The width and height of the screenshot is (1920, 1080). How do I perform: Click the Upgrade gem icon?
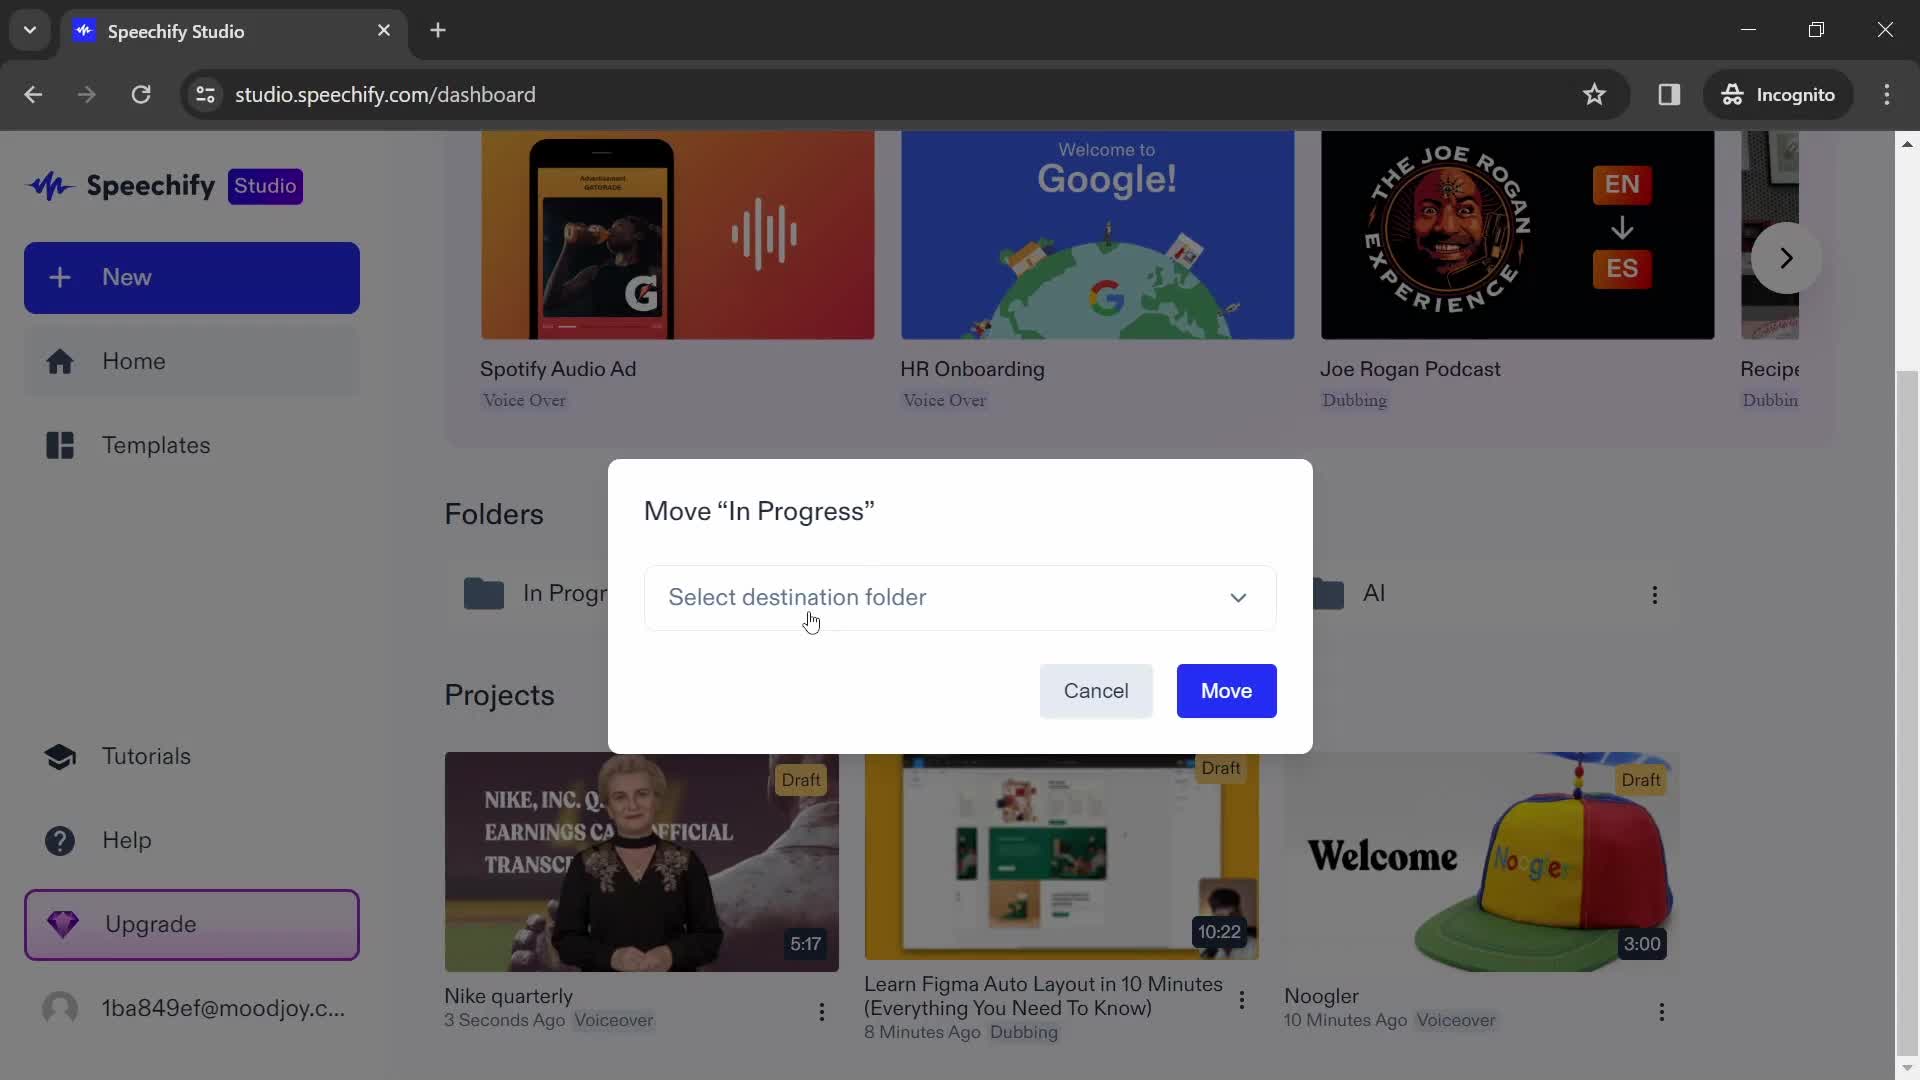tap(62, 923)
